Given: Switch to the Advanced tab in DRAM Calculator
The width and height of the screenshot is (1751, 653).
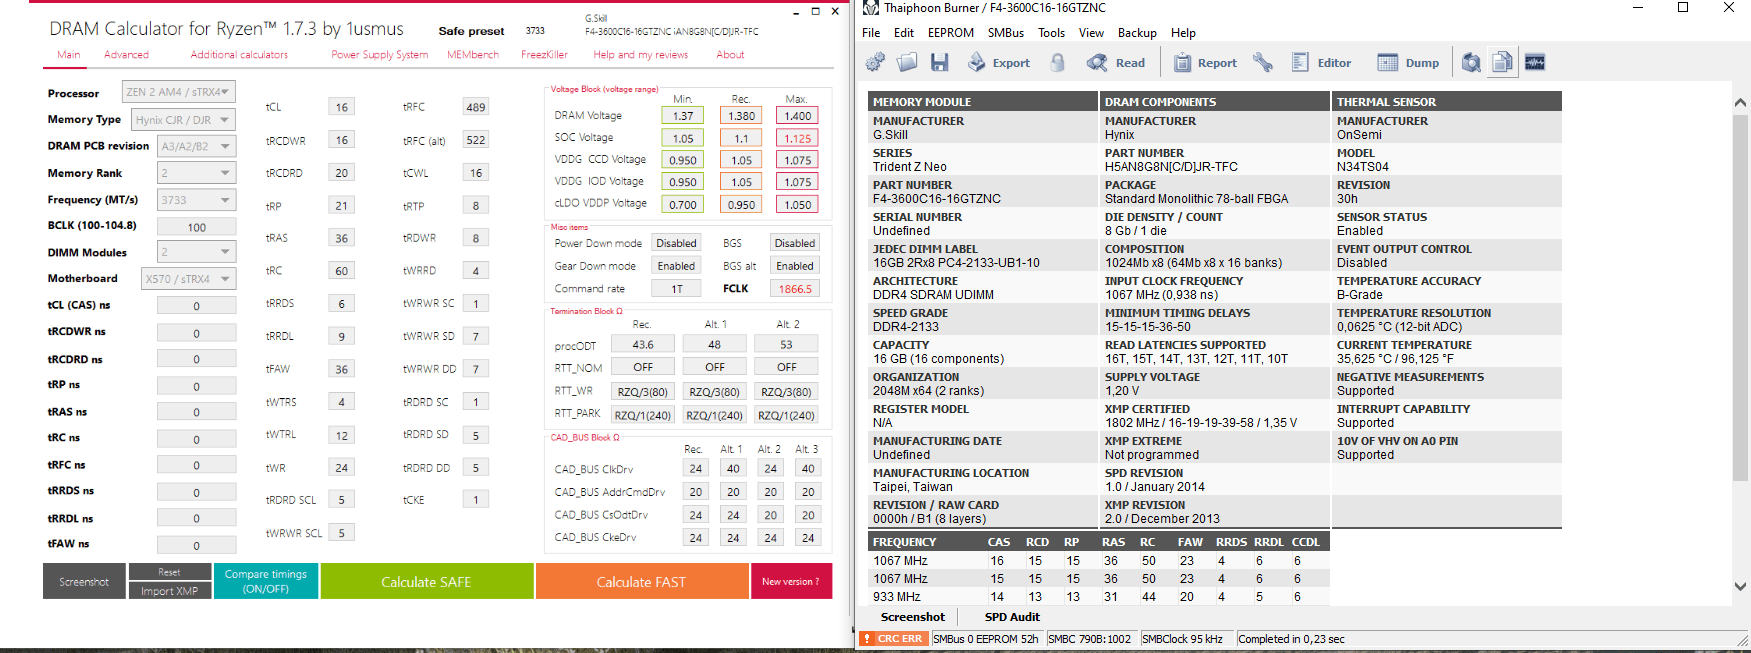Looking at the screenshot, I should point(126,55).
